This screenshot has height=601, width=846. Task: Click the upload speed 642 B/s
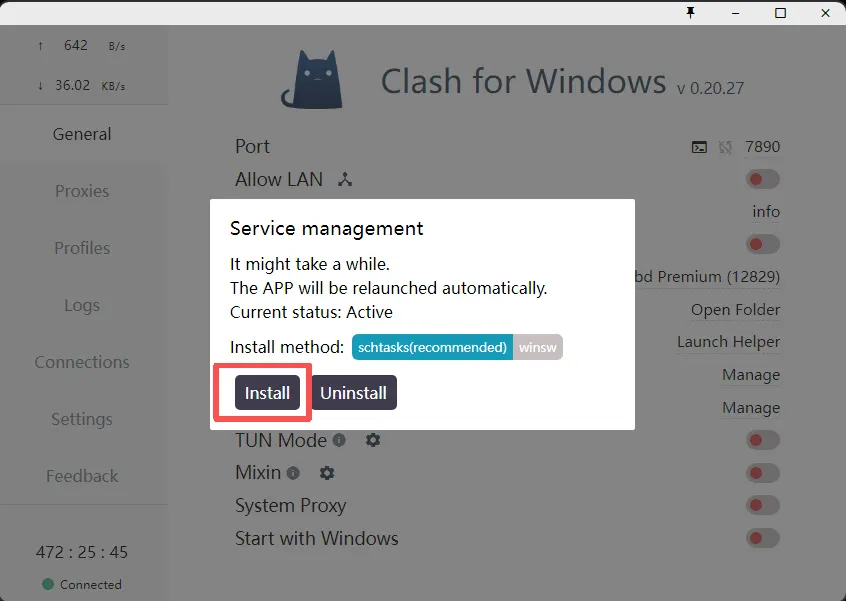click(x=82, y=46)
